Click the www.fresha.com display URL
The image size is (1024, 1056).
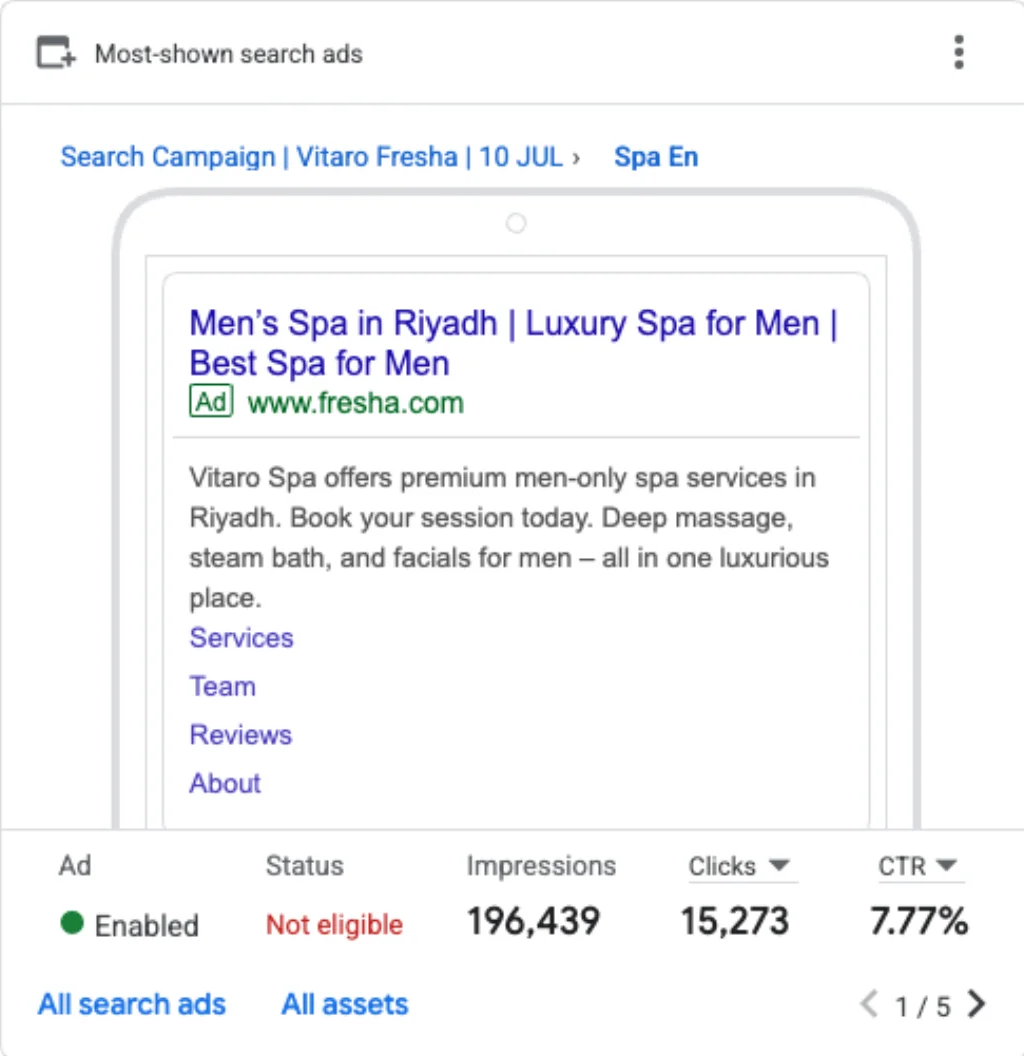tap(356, 403)
